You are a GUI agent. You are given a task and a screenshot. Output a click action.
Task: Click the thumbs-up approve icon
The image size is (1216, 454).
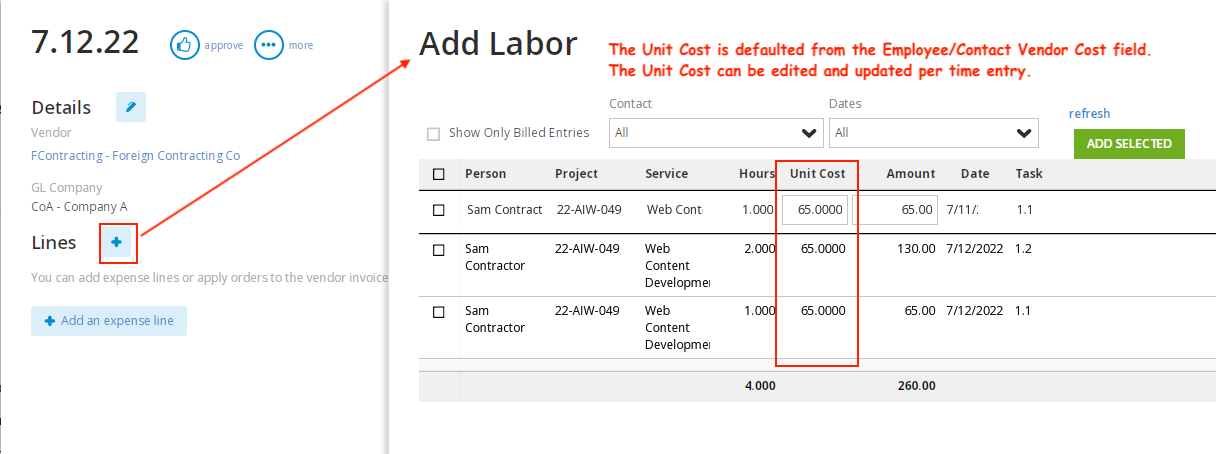(x=184, y=45)
